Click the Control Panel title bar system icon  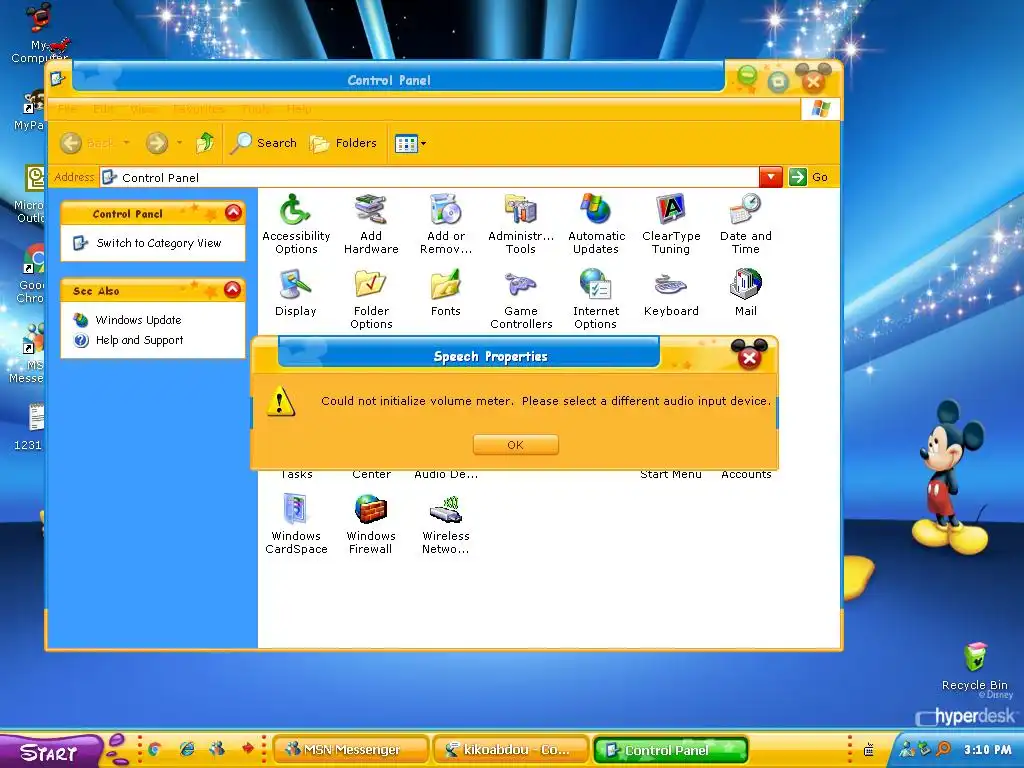[58, 79]
